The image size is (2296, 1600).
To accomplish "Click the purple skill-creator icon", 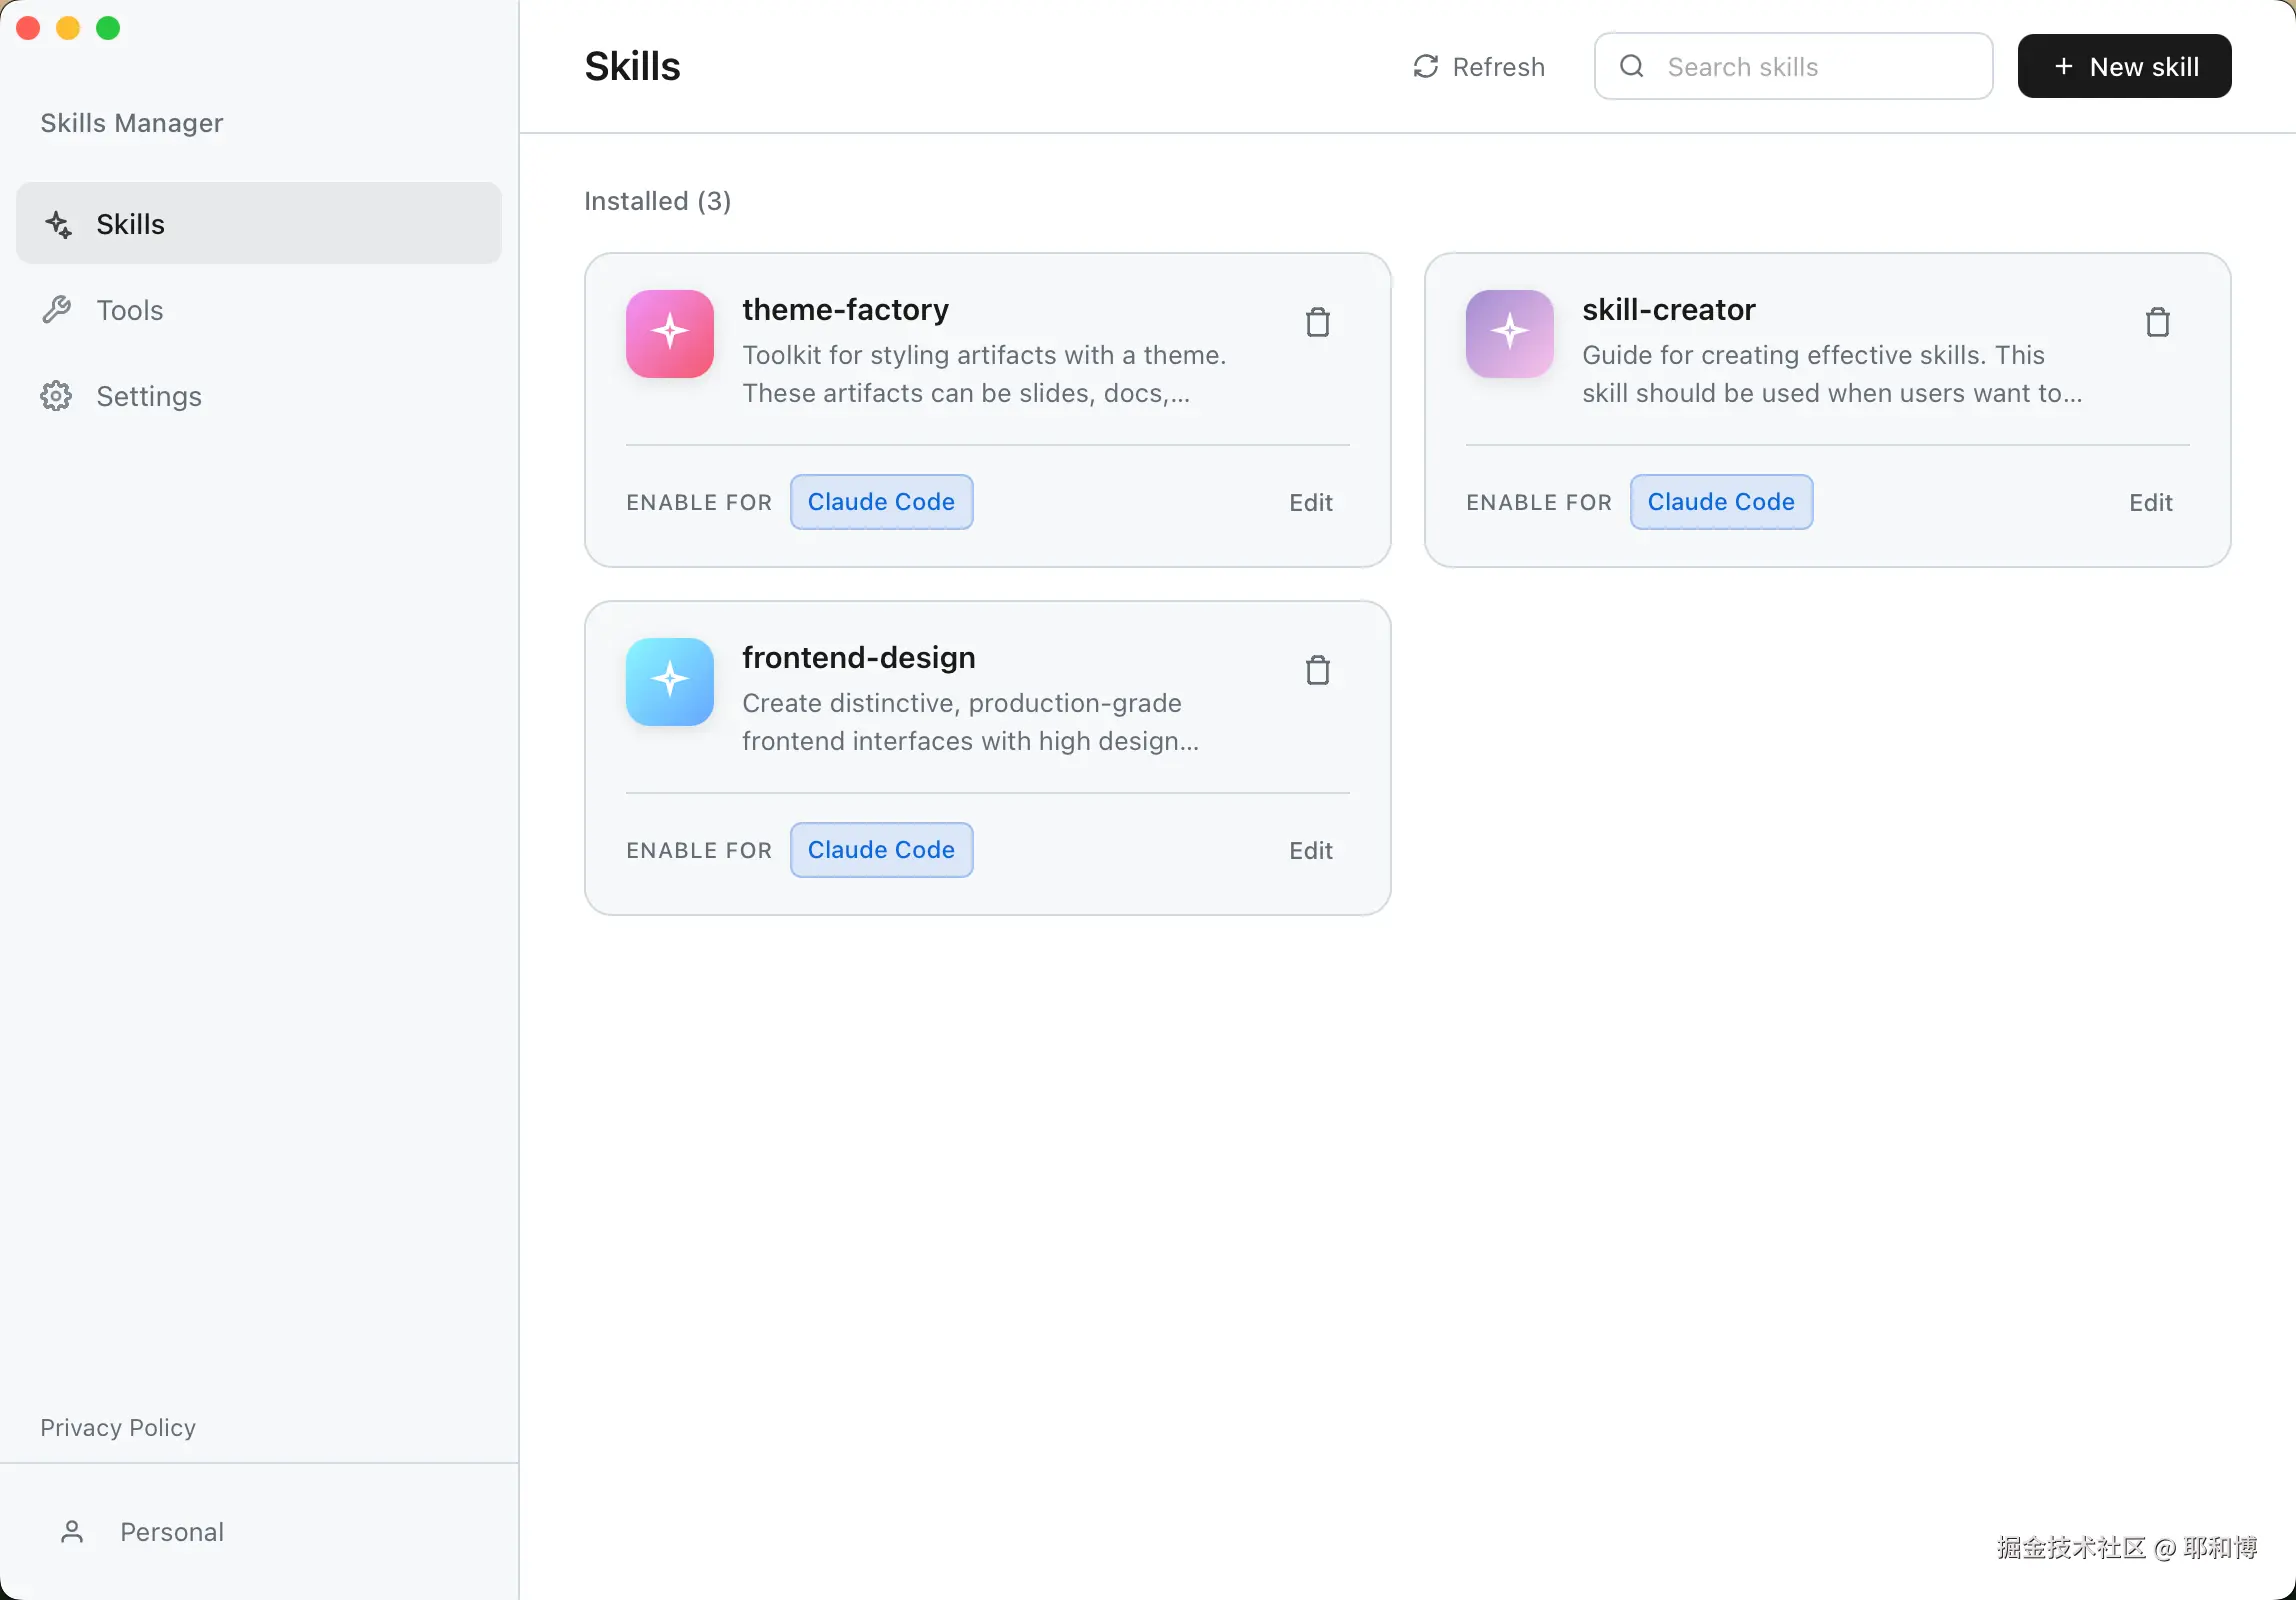I will (x=1509, y=334).
